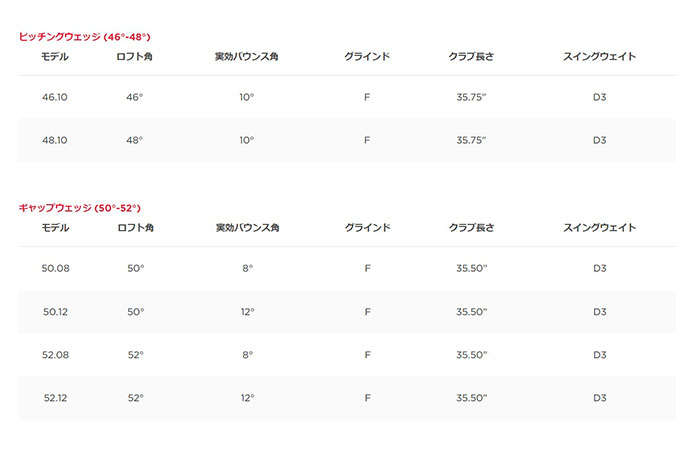700x450 pixels.
Task: Click the 実効バウンス角 header in gap wedge table
Action: click(247, 228)
